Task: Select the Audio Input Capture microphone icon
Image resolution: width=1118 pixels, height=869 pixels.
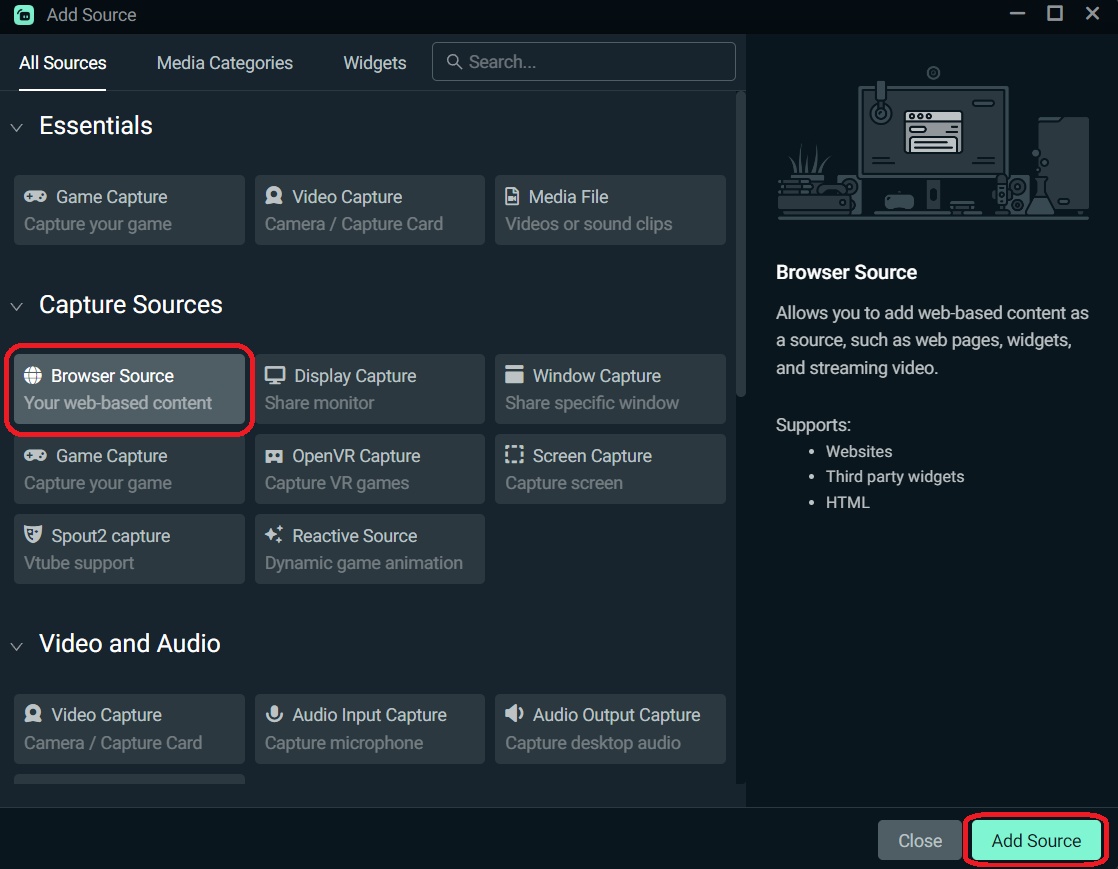Action: (274, 715)
